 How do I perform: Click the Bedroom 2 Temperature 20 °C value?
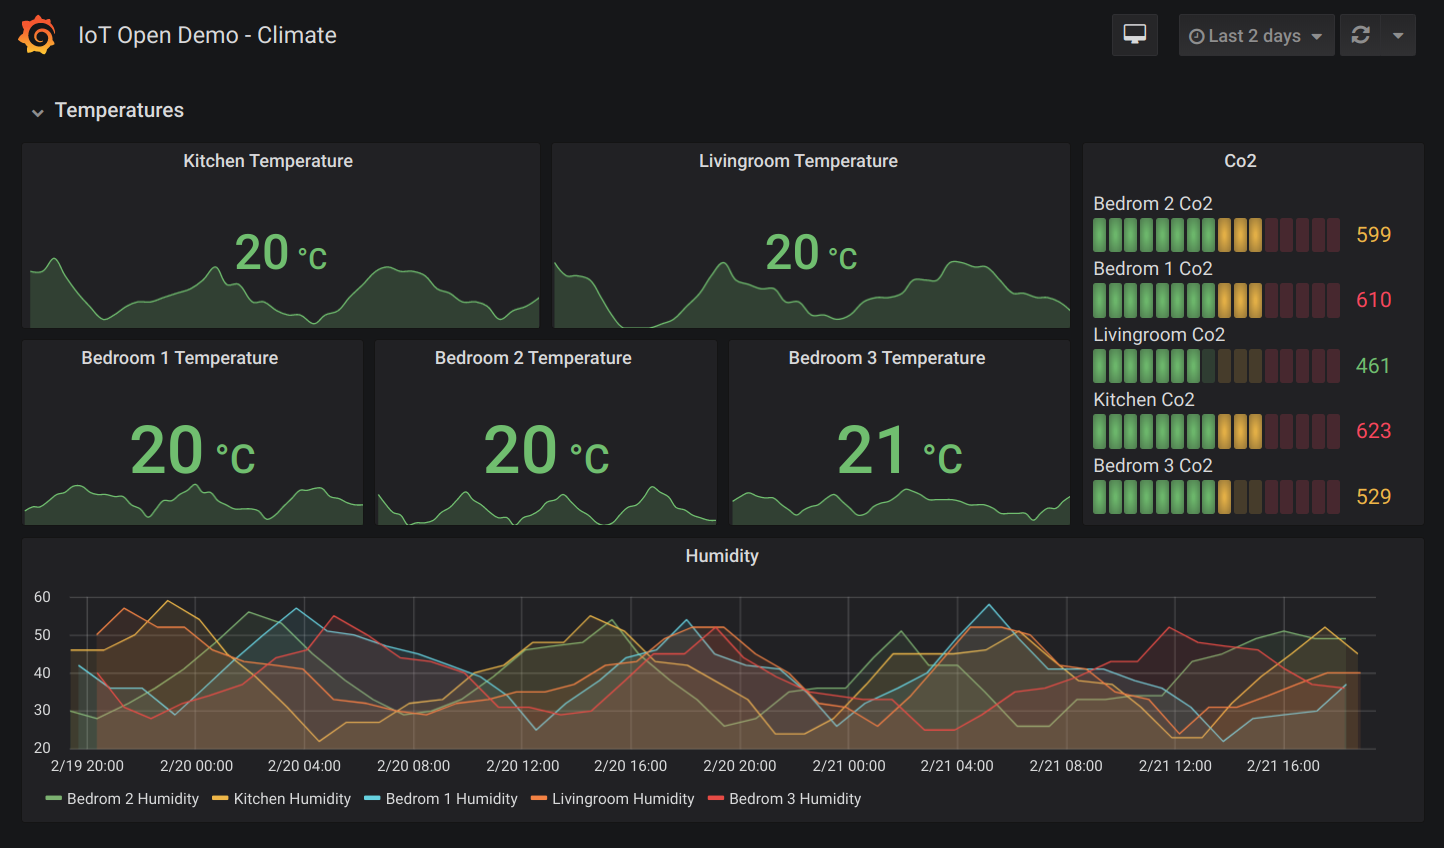tap(546, 451)
